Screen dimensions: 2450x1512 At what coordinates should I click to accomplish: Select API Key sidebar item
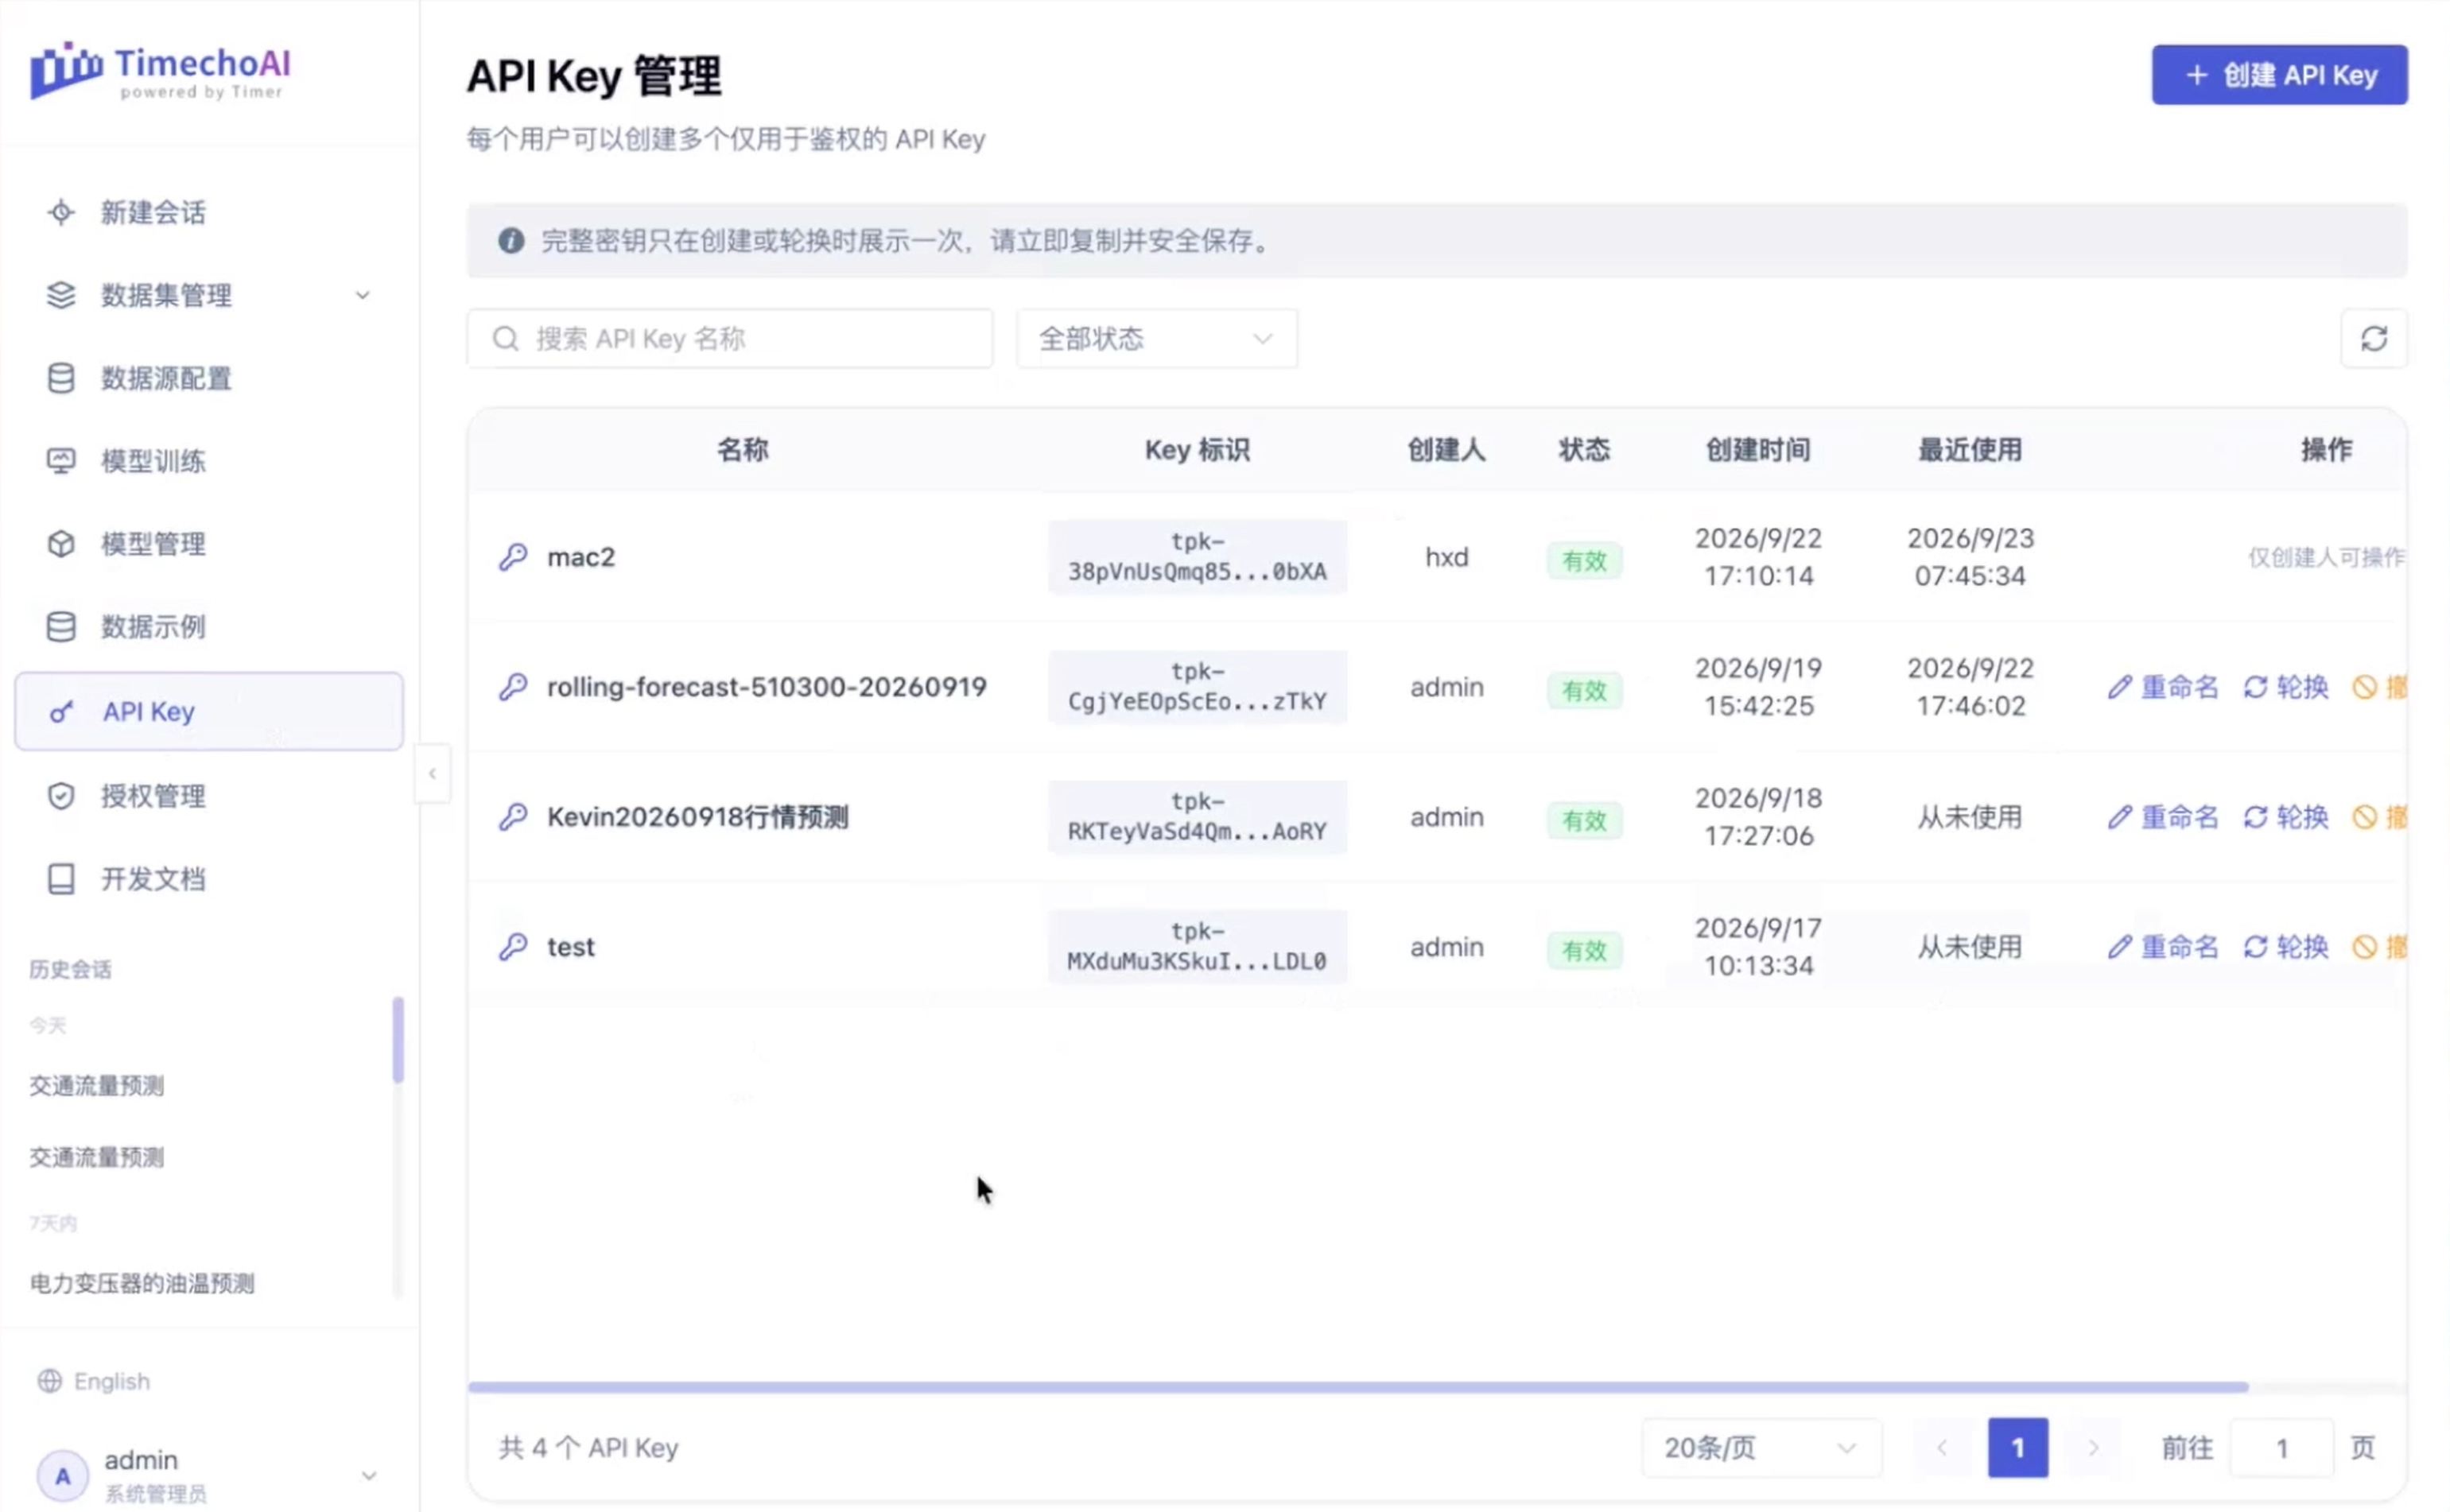coord(209,712)
